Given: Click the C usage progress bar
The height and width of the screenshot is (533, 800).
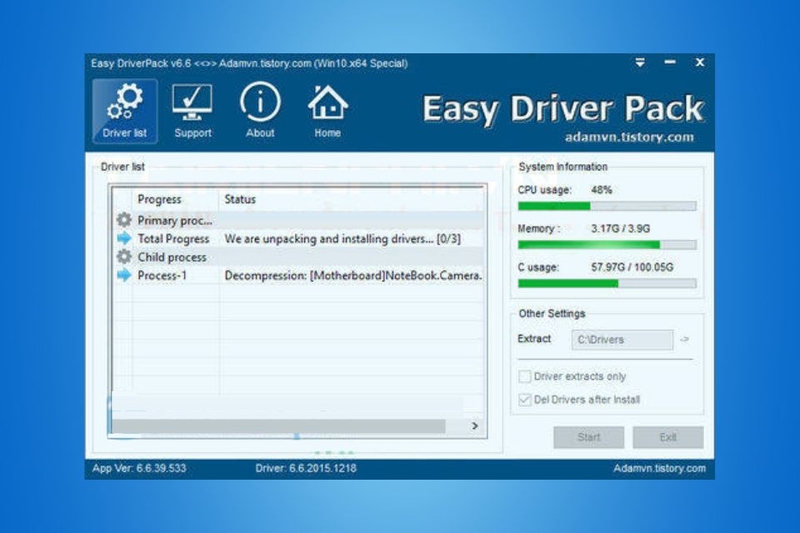Looking at the screenshot, I should tap(607, 284).
